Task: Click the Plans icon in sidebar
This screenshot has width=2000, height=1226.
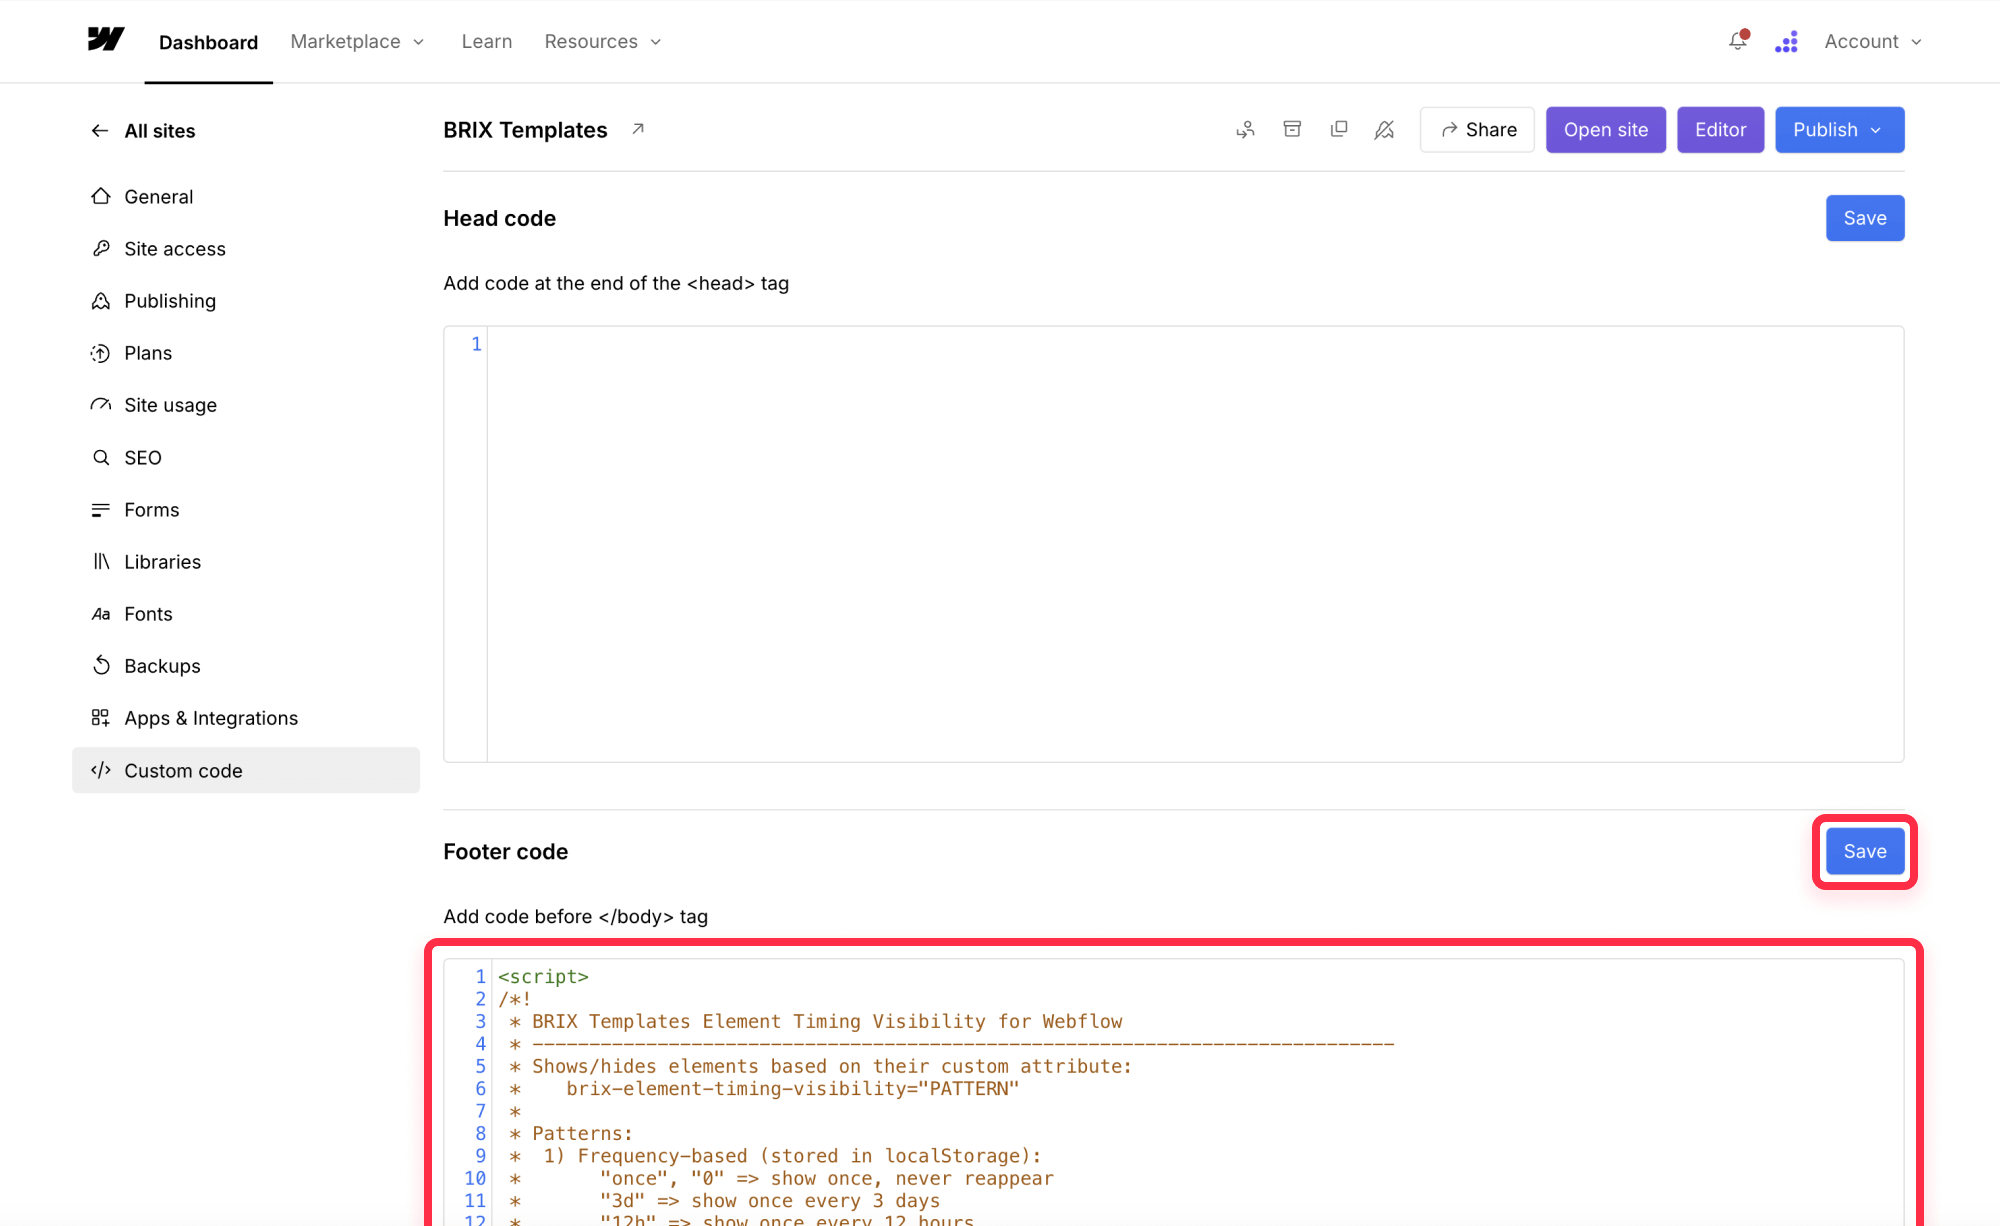Action: tap(101, 353)
